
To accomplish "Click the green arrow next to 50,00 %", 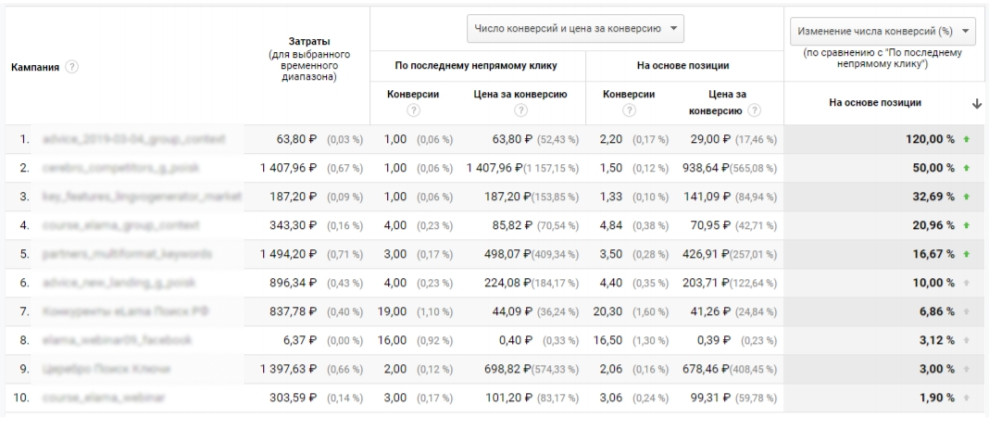I will click(x=967, y=167).
